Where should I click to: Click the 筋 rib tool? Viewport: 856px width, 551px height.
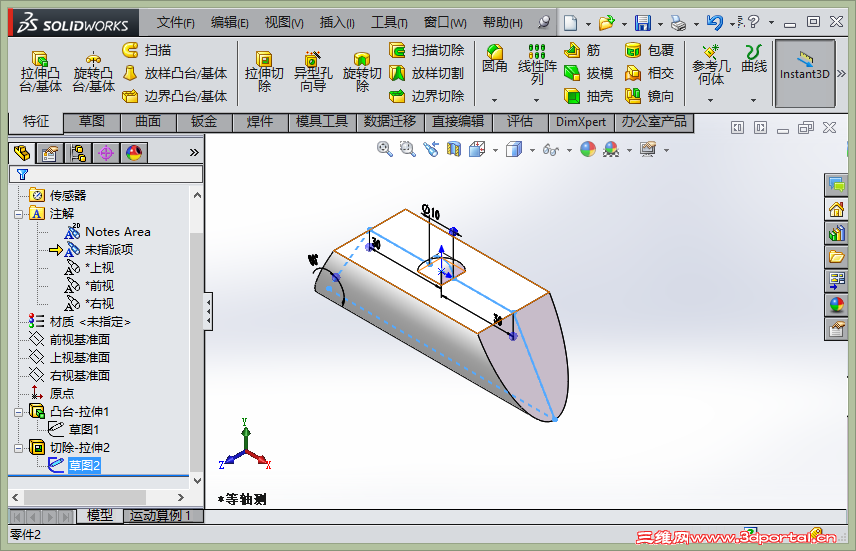(582, 50)
